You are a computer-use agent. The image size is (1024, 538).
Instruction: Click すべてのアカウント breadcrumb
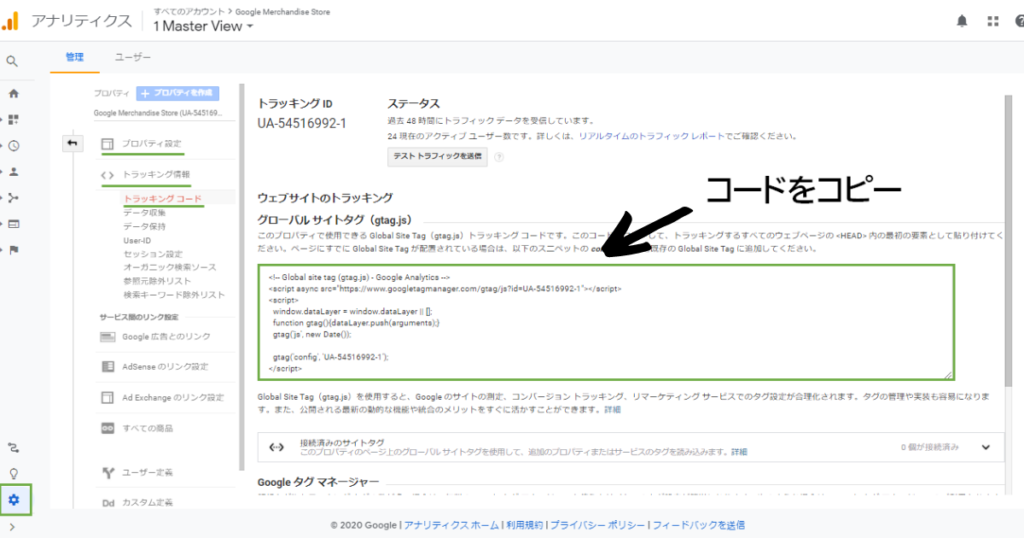(189, 12)
